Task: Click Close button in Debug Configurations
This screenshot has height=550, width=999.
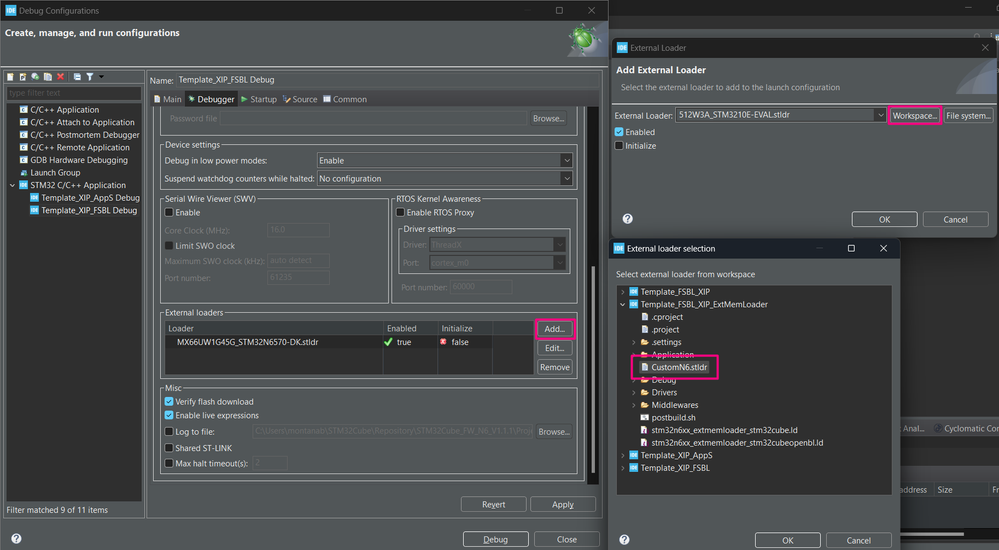Action: pos(566,539)
